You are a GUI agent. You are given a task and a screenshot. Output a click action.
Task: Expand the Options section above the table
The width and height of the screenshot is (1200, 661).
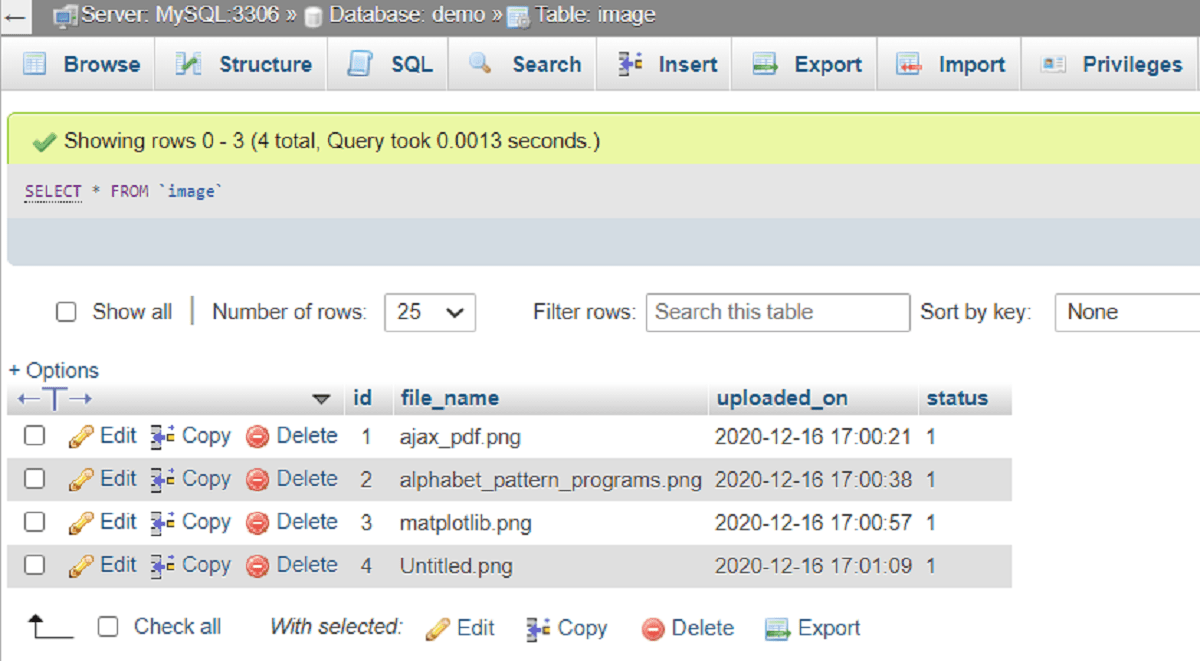(x=53, y=370)
